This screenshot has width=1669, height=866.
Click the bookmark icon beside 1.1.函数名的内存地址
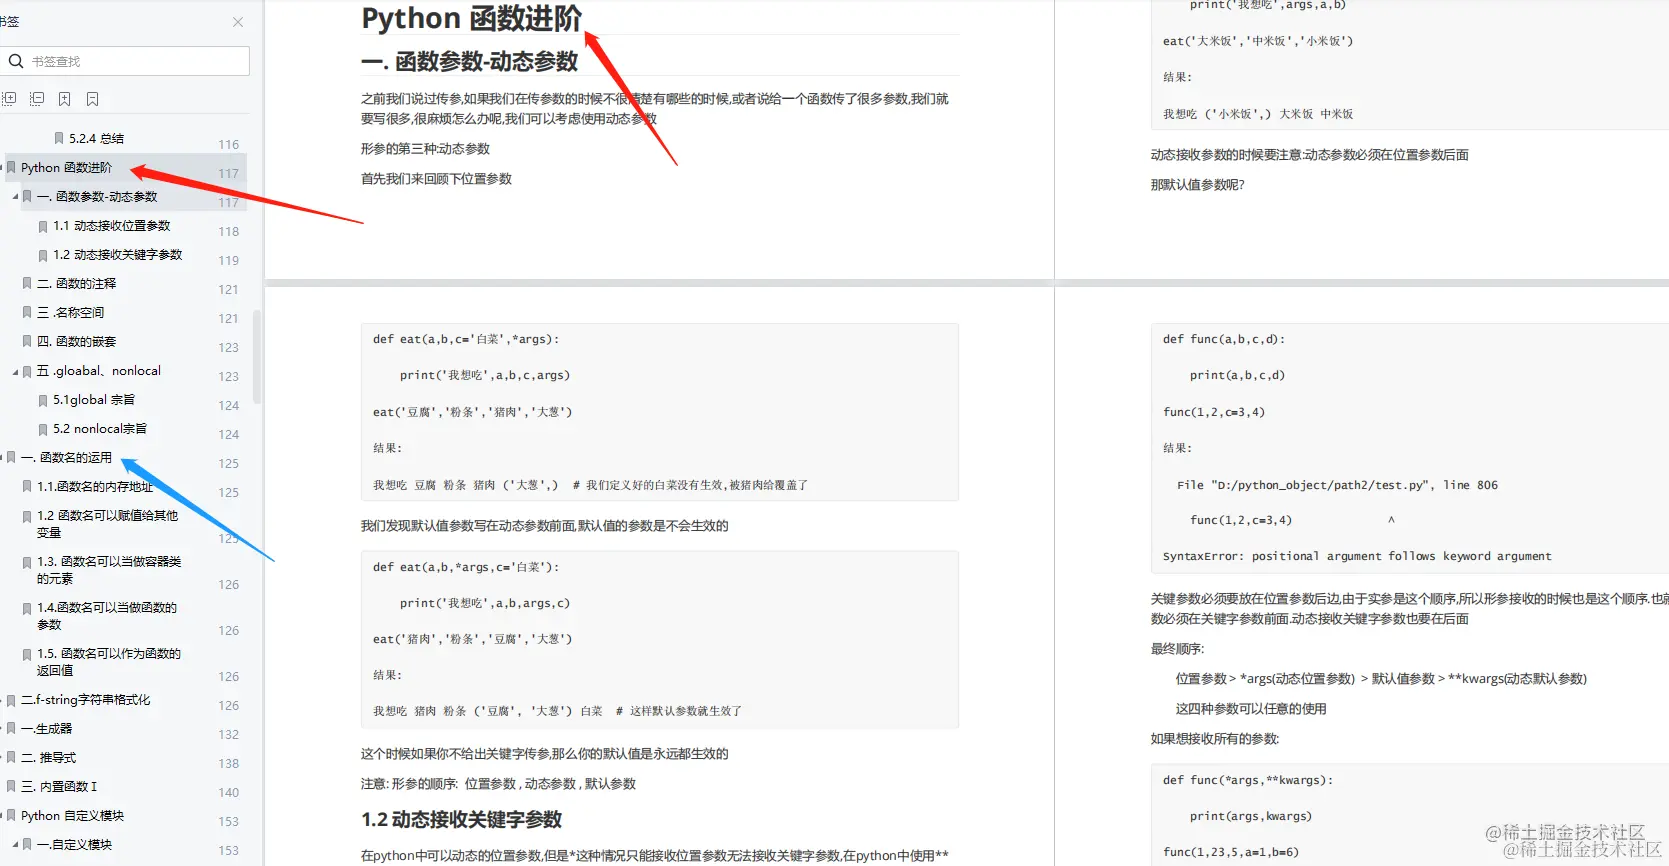tap(27, 487)
